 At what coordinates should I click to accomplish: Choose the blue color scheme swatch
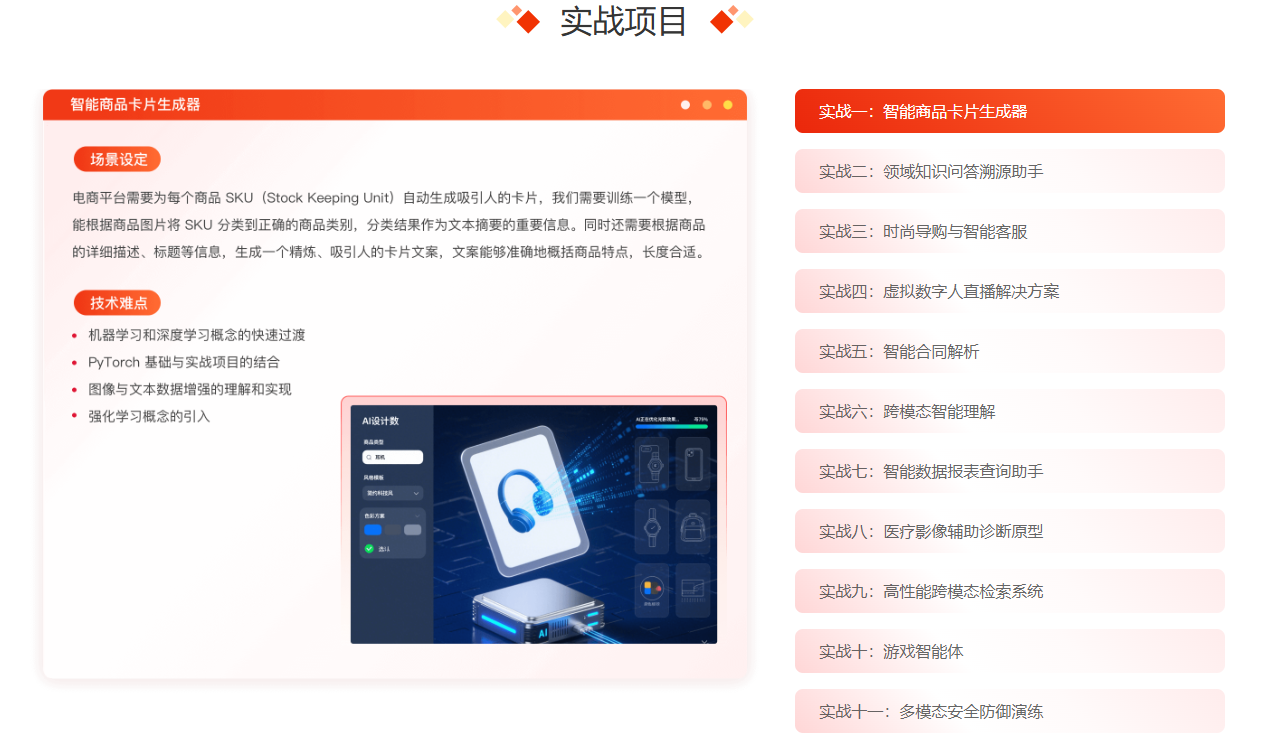[373, 530]
